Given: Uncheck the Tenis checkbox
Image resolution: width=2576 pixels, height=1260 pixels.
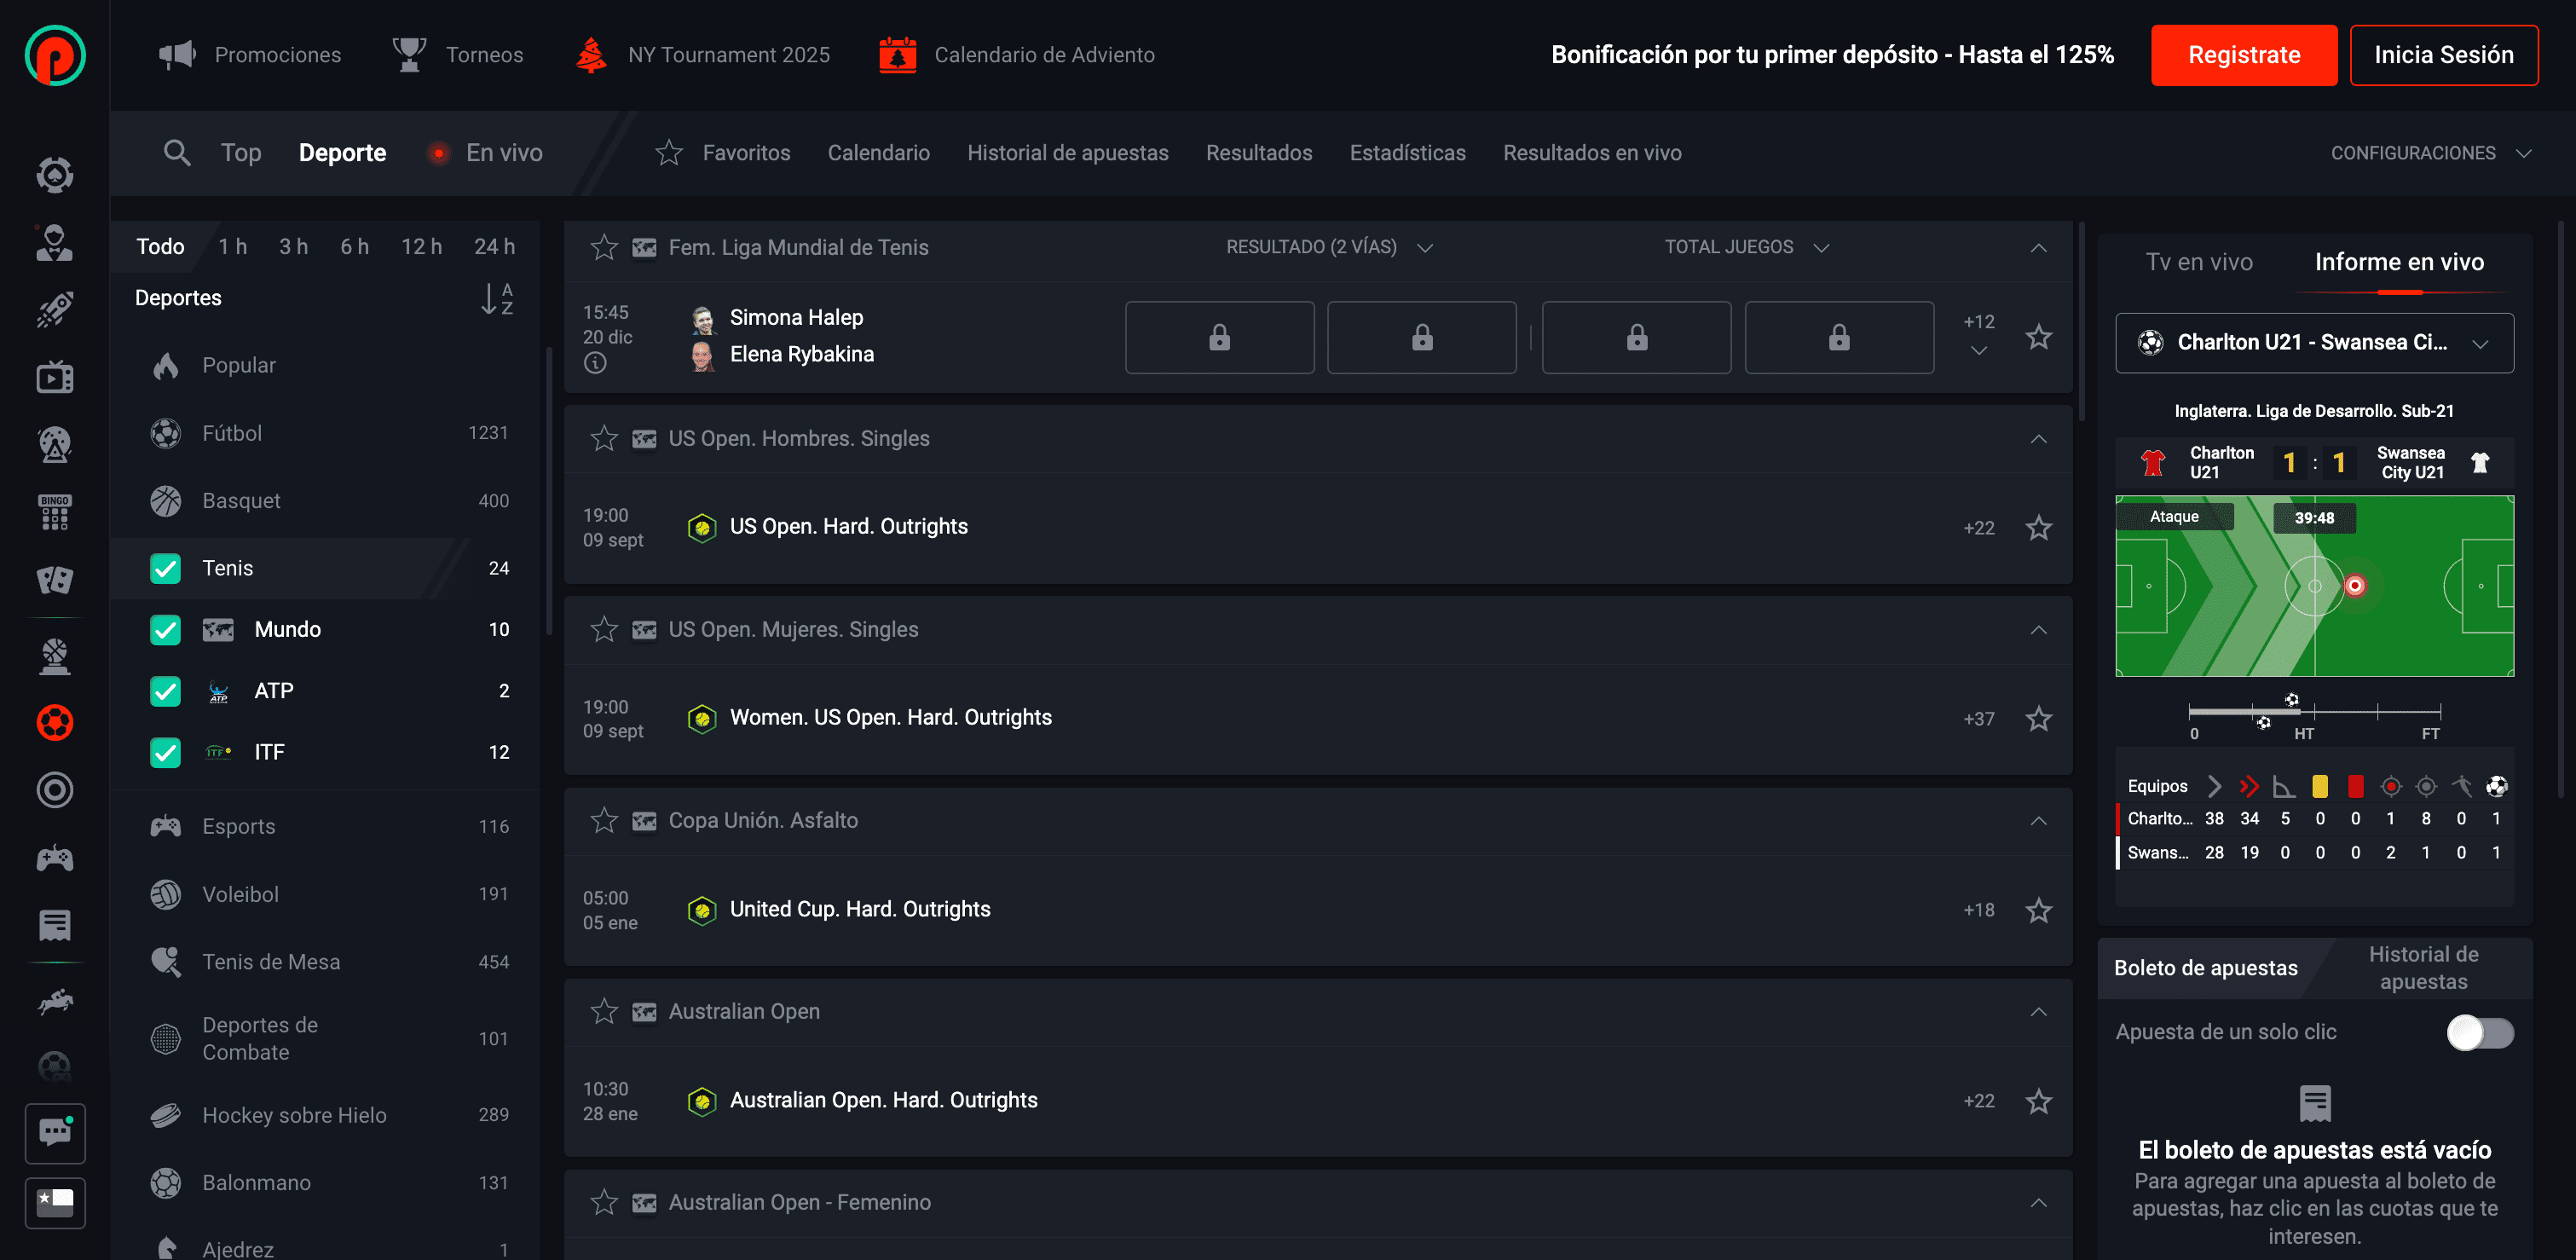Looking at the screenshot, I should click(x=165, y=569).
